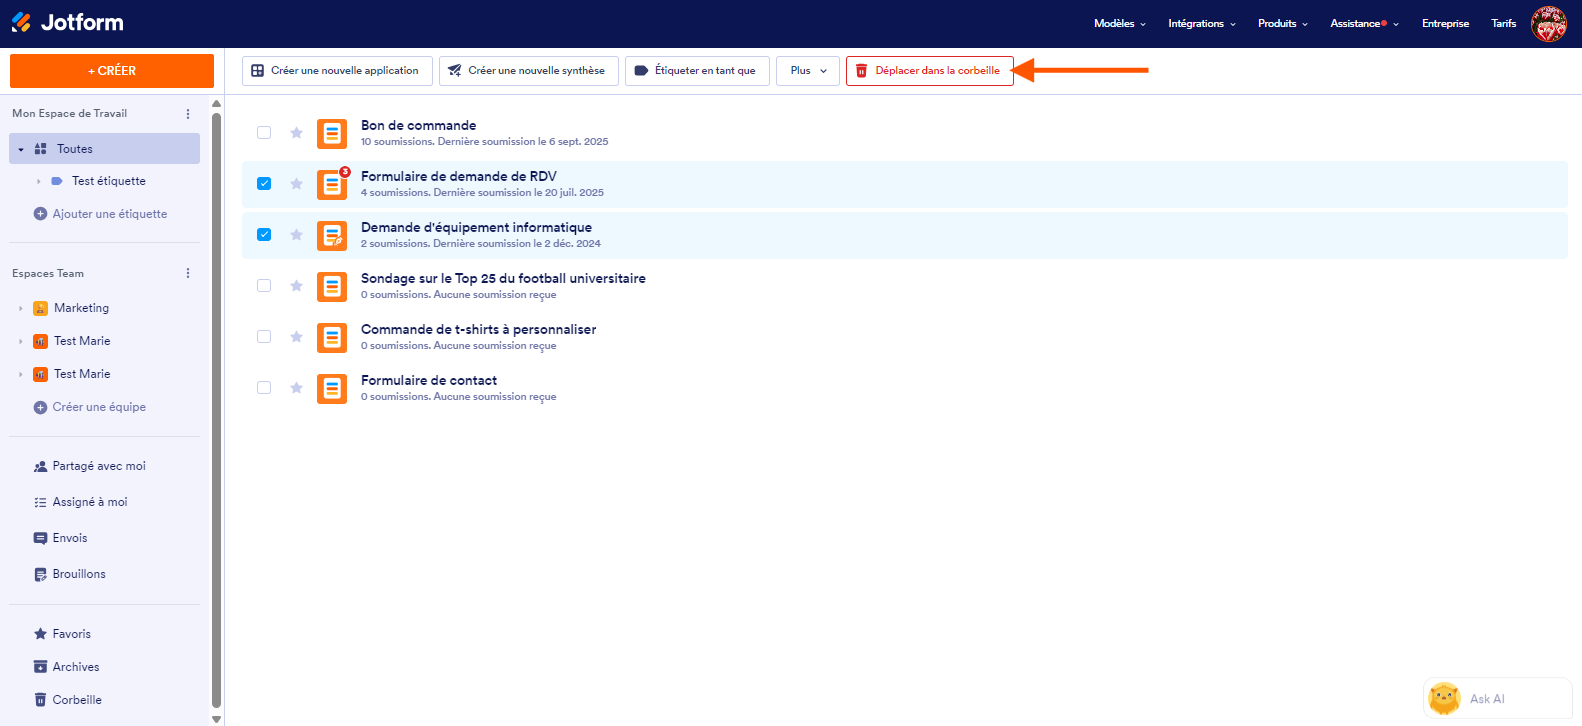Click the Corbeille trash icon in sidebar
This screenshot has height=726, width=1582.
tap(40, 700)
